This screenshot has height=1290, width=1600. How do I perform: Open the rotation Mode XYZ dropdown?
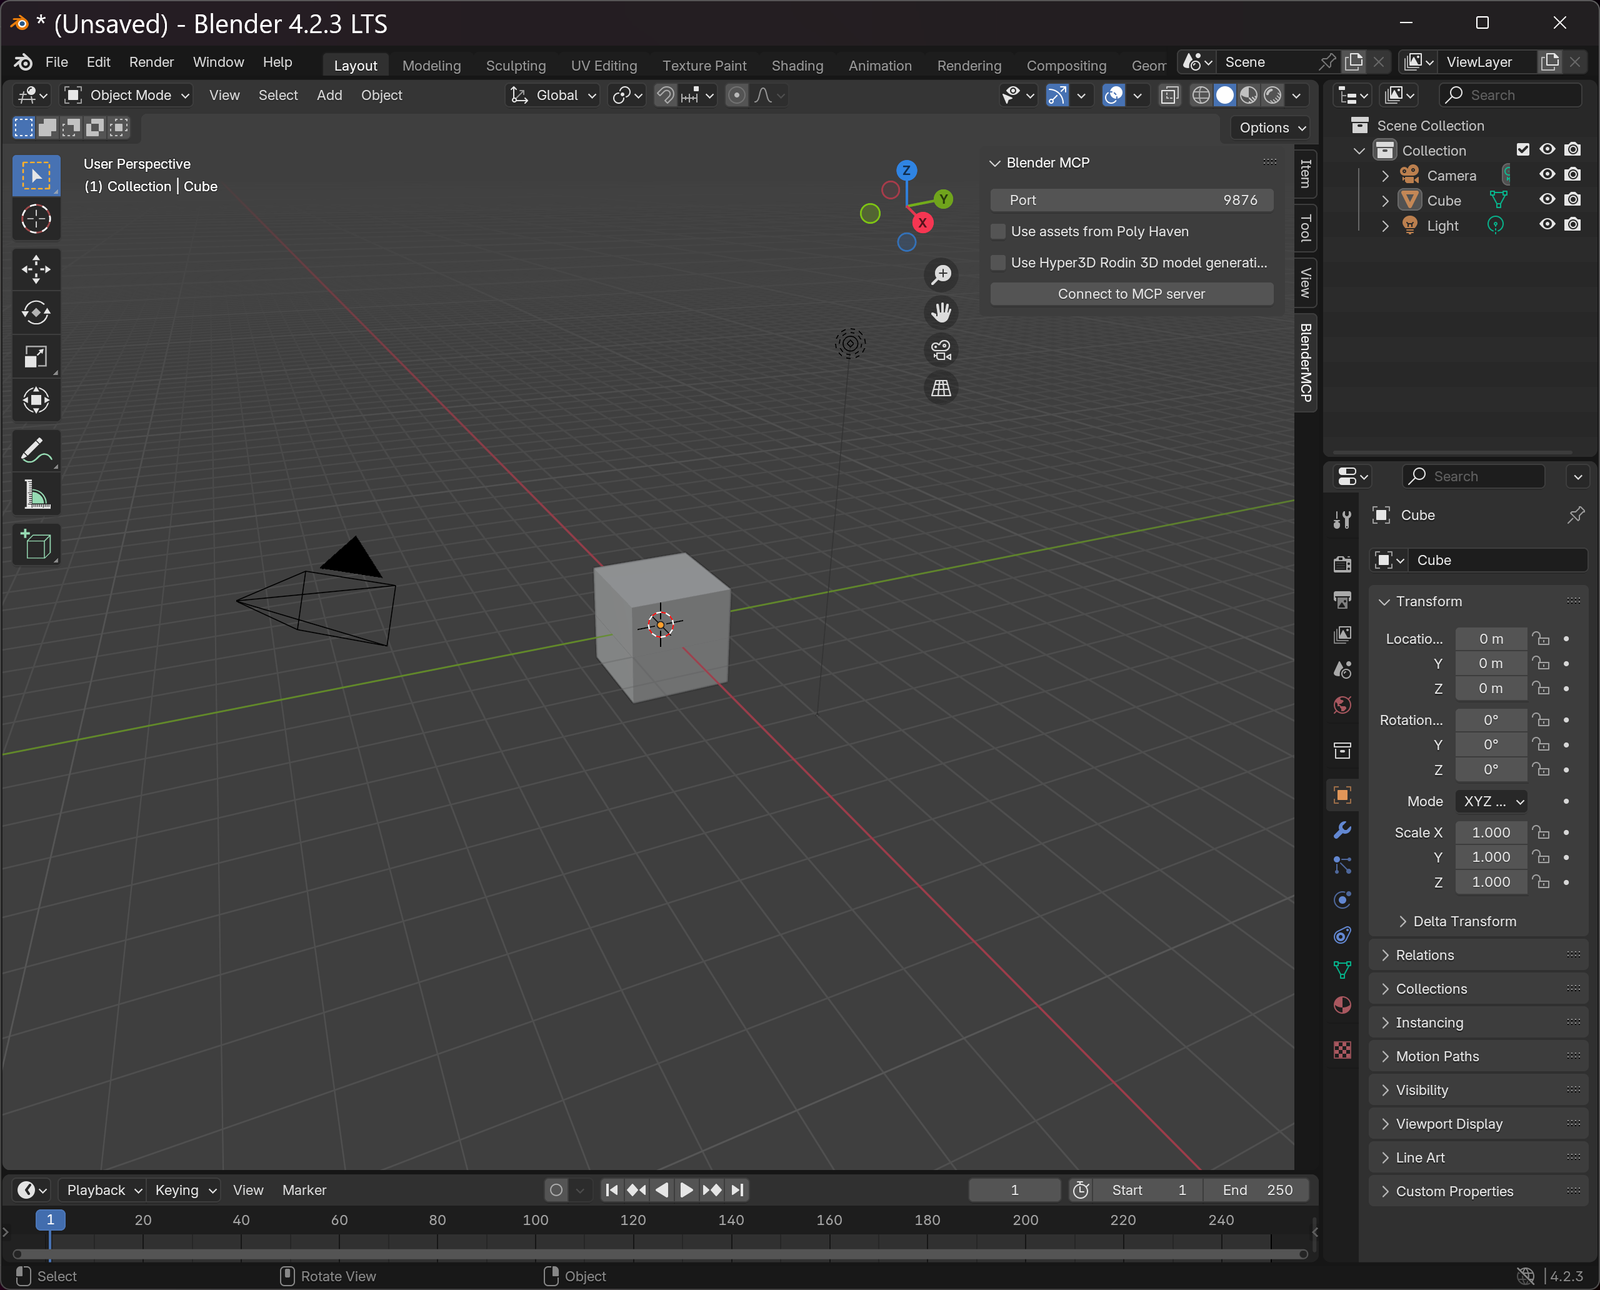(x=1492, y=801)
